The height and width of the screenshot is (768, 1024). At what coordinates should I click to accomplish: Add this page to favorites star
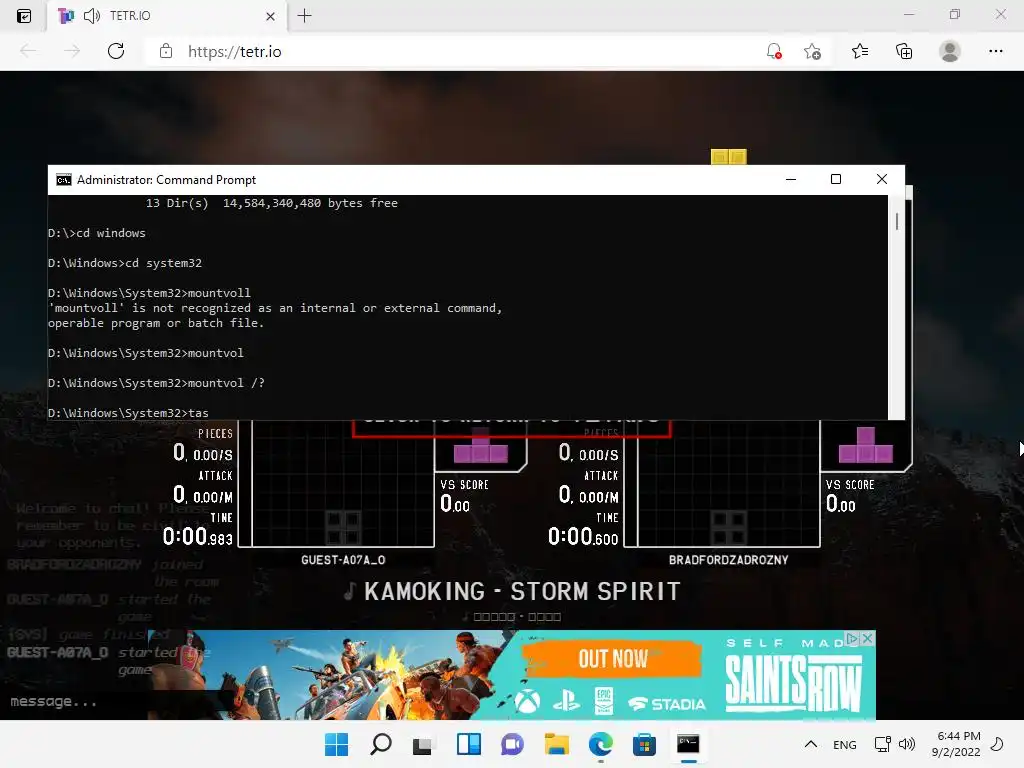click(x=812, y=51)
